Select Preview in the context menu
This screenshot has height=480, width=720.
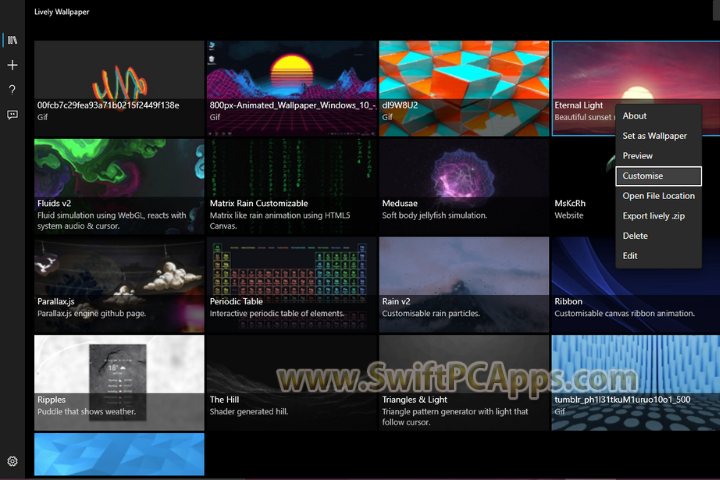[658, 156]
